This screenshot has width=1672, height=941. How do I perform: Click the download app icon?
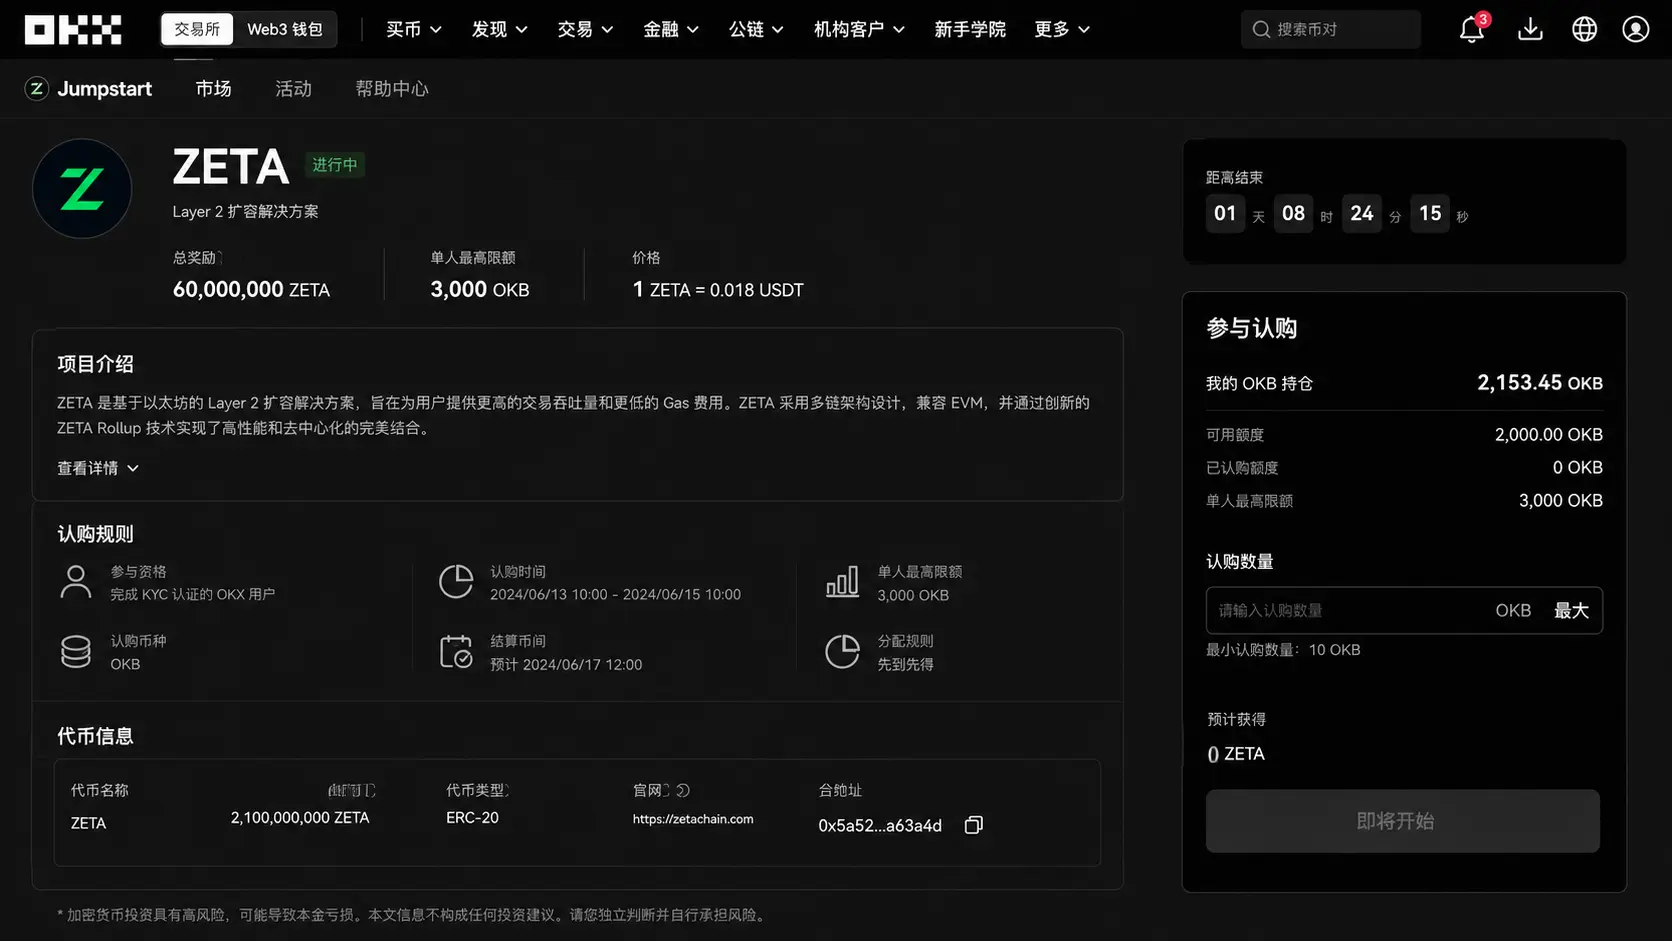[x=1530, y=29]
